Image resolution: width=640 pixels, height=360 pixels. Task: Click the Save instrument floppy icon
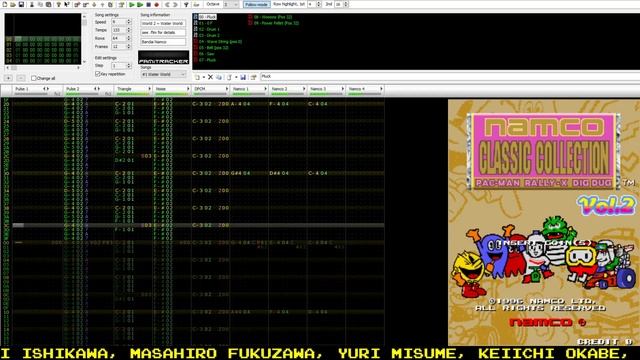(x=243, y=77)
